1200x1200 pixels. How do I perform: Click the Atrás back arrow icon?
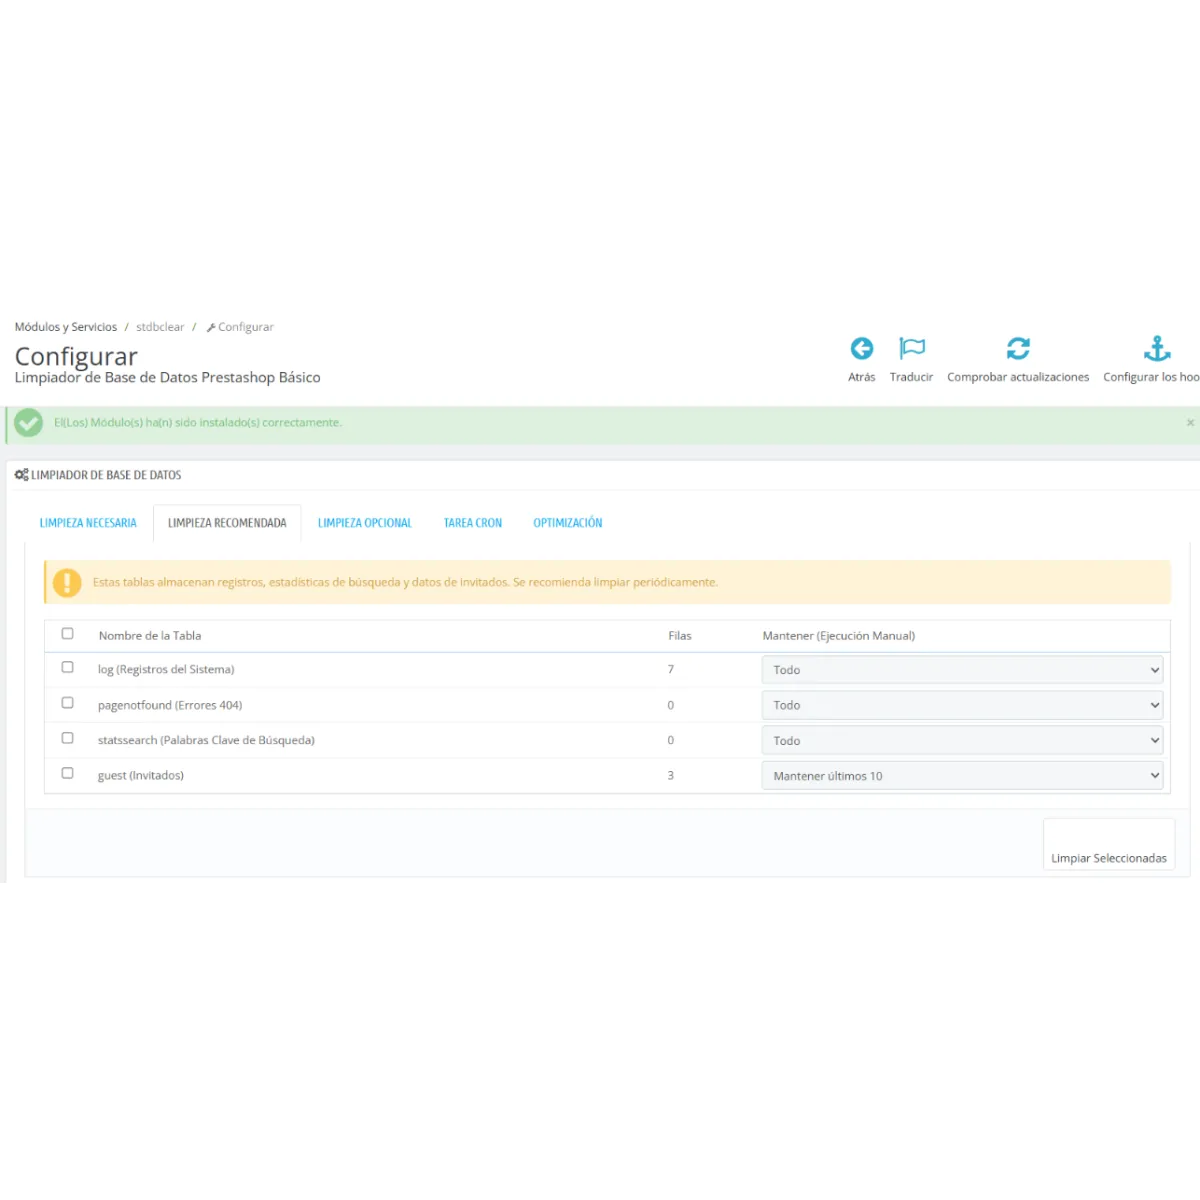coord(862,348)
